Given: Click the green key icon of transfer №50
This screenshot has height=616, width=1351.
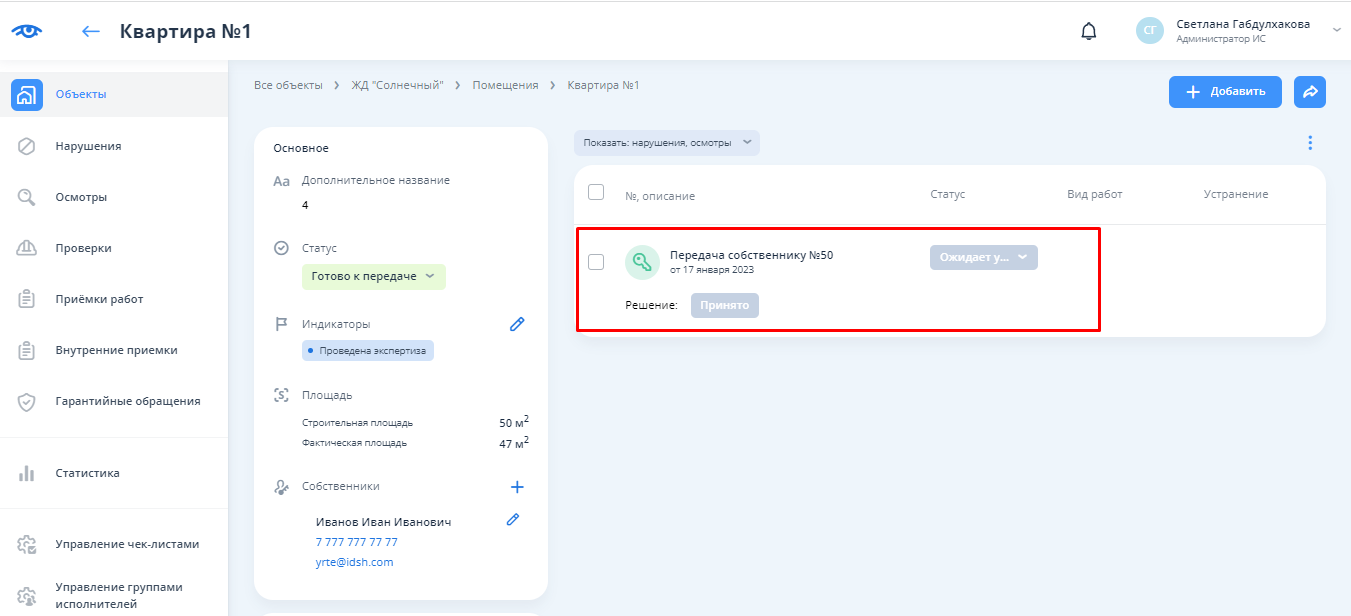Looking at the screenshot, I should (642, 262).
